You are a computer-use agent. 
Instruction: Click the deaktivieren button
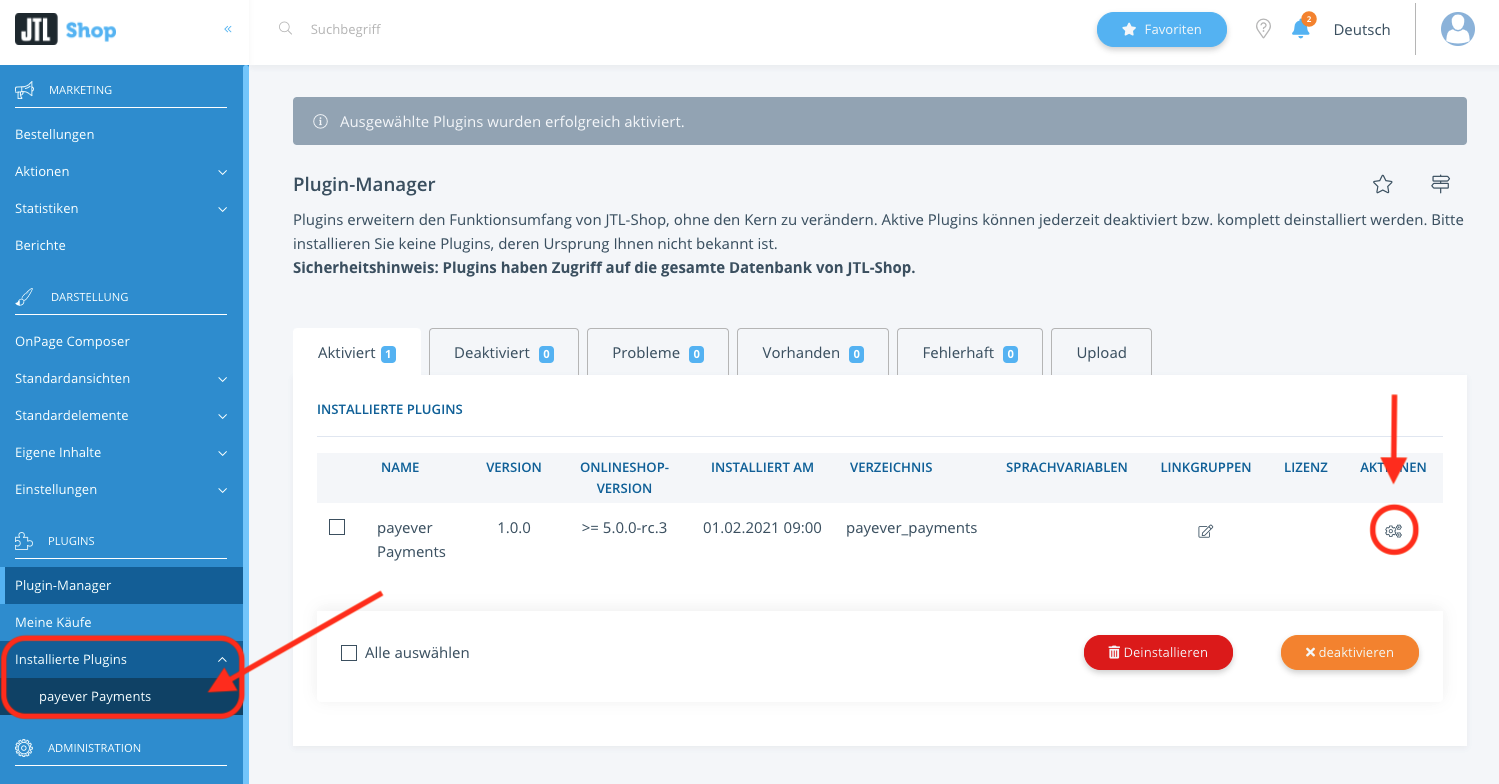point(1350,652)
